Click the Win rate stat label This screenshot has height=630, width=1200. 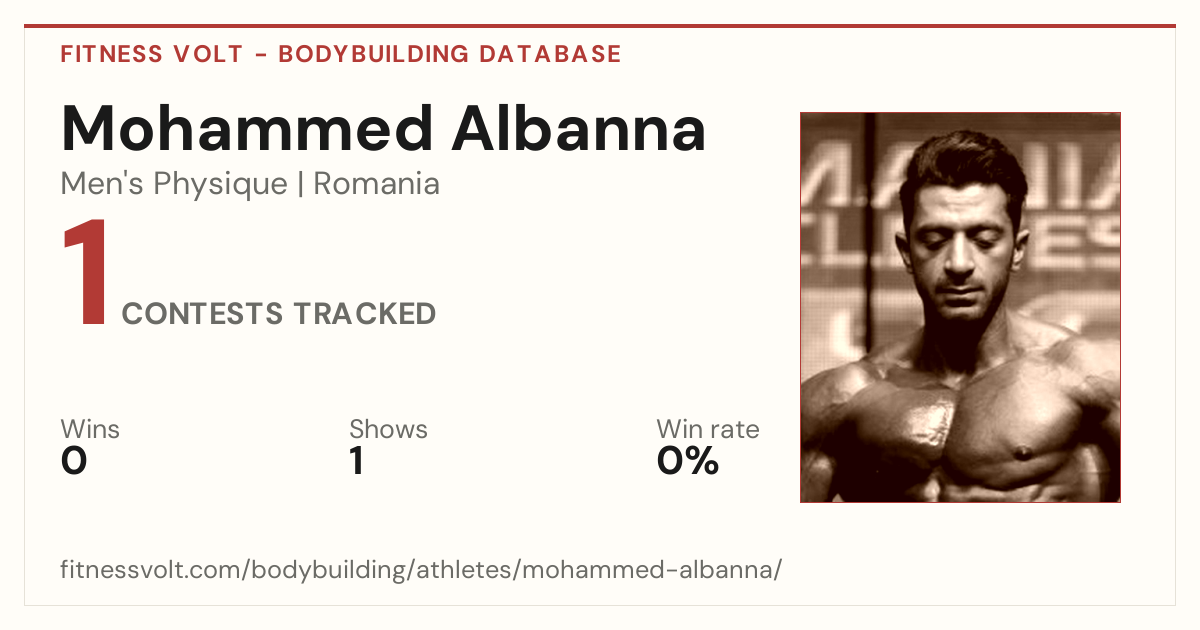point(708,430)
